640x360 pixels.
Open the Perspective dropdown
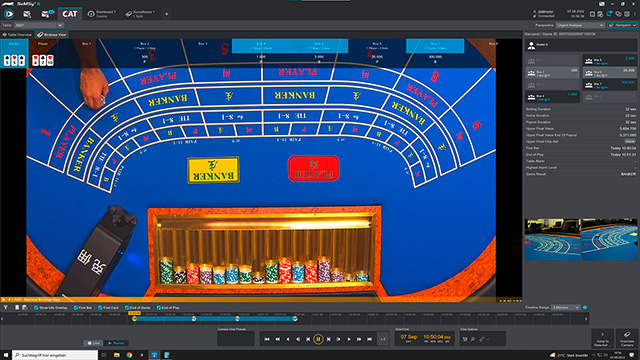(580, 25)
